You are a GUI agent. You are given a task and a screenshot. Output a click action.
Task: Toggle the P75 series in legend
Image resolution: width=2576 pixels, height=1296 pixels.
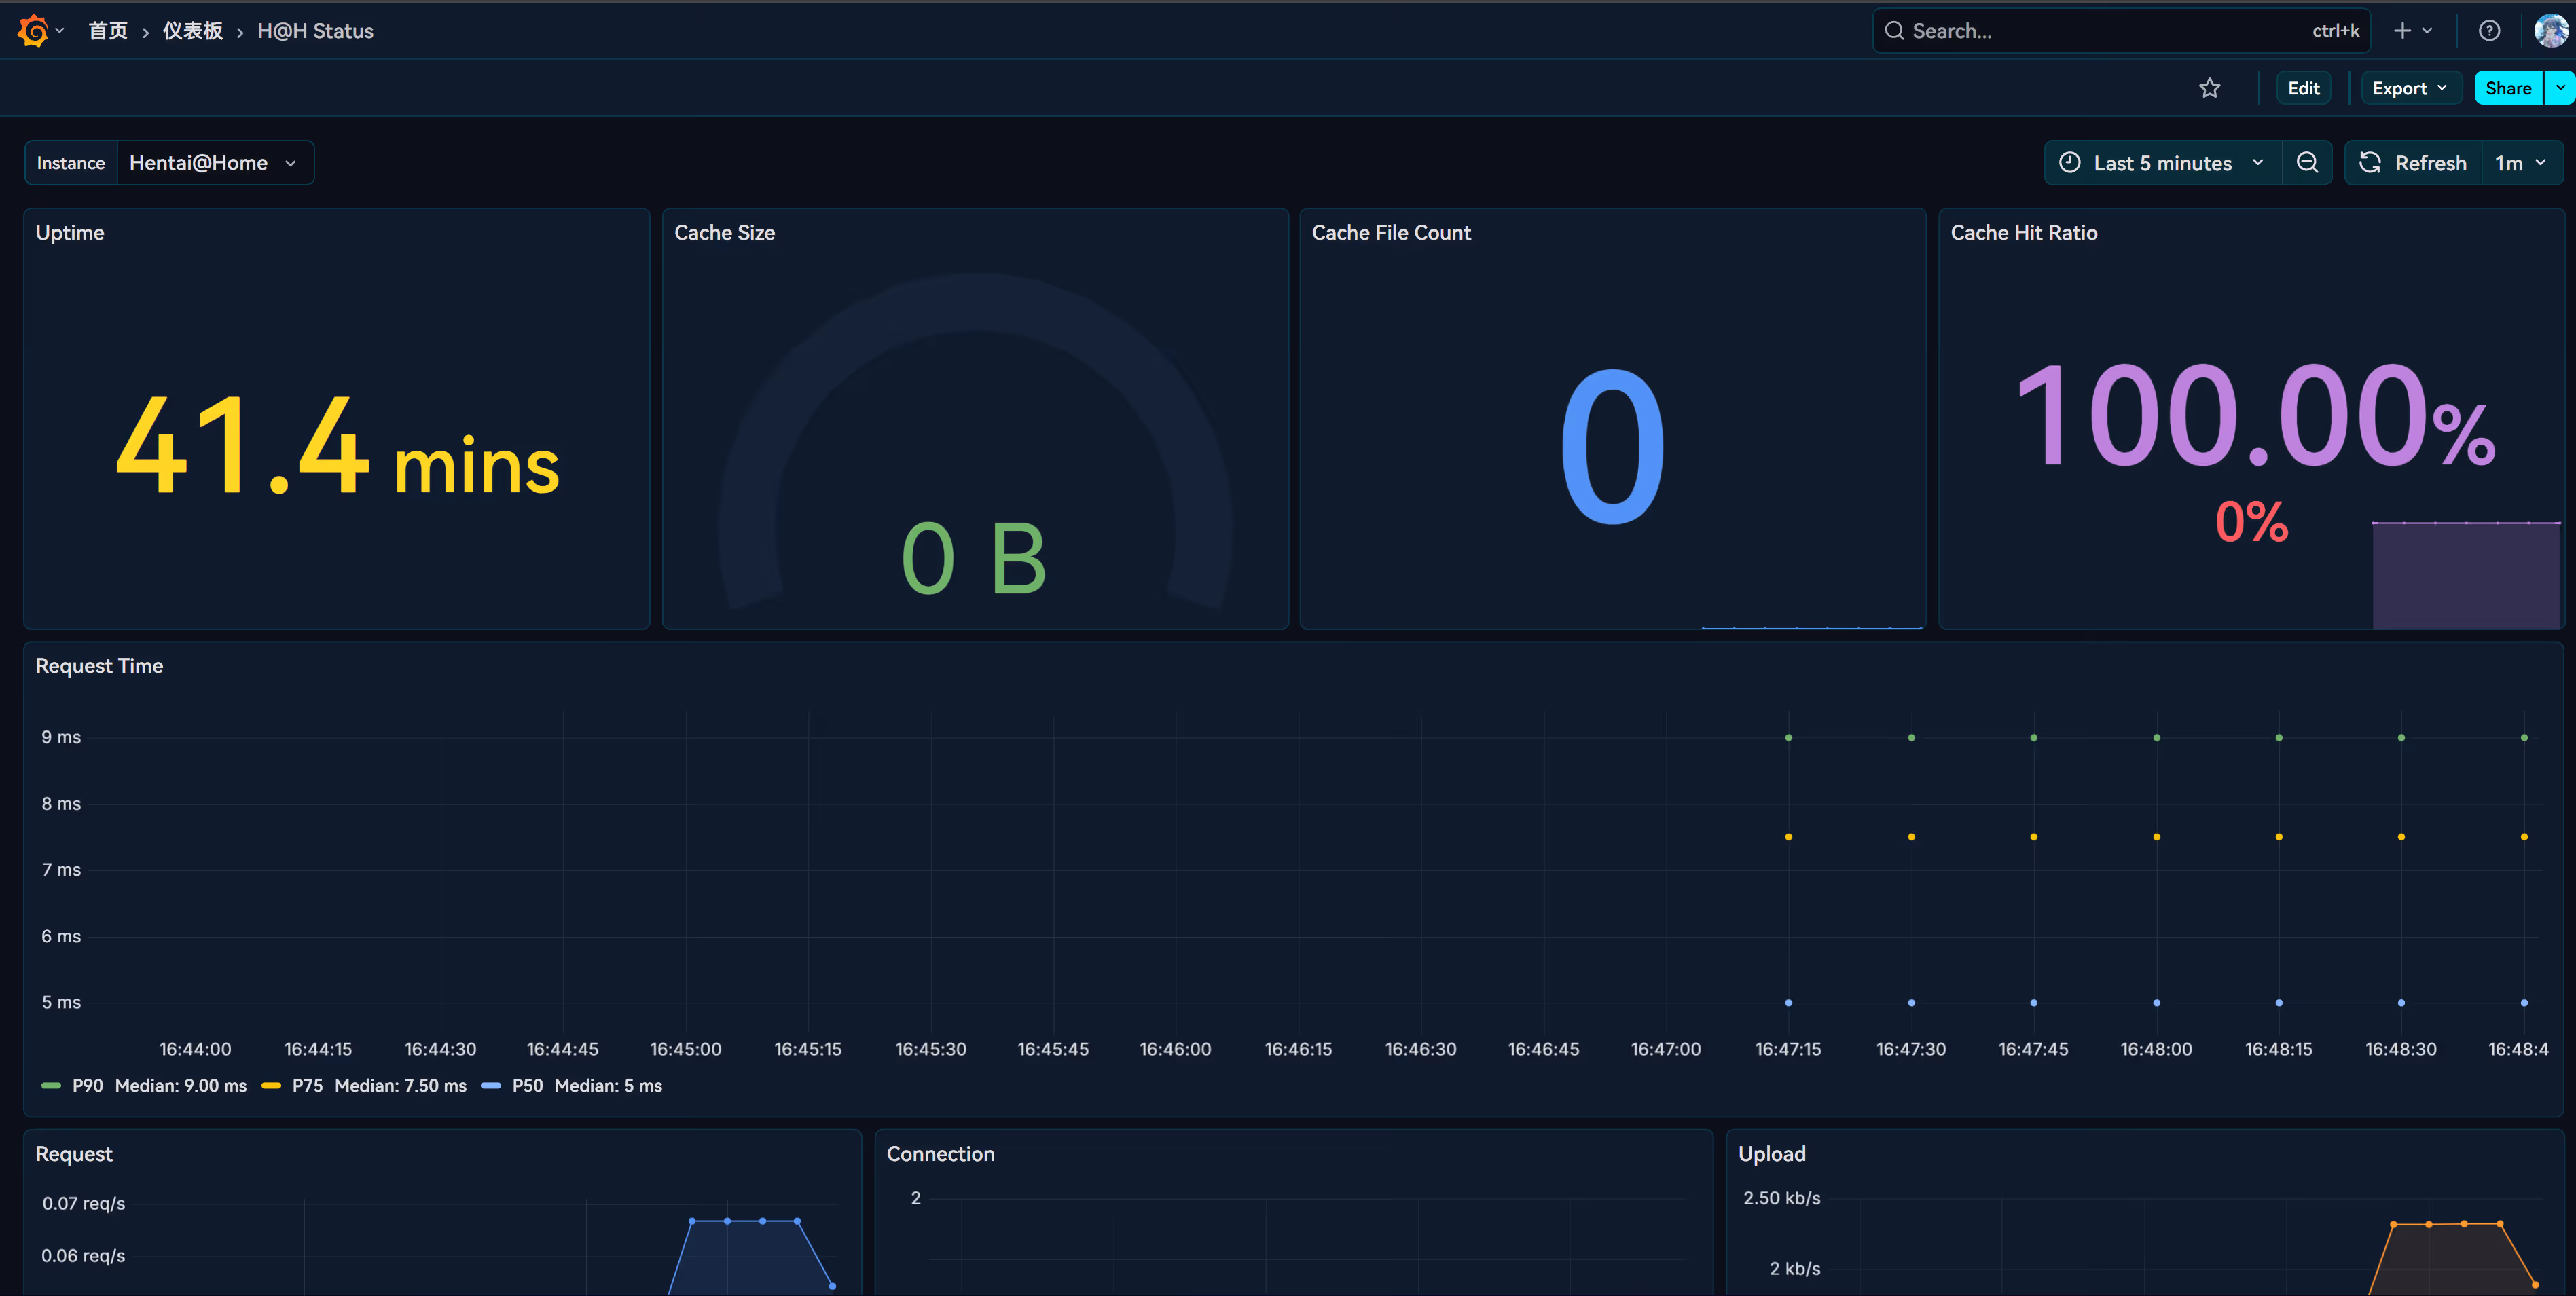(x=307, y=1085)
